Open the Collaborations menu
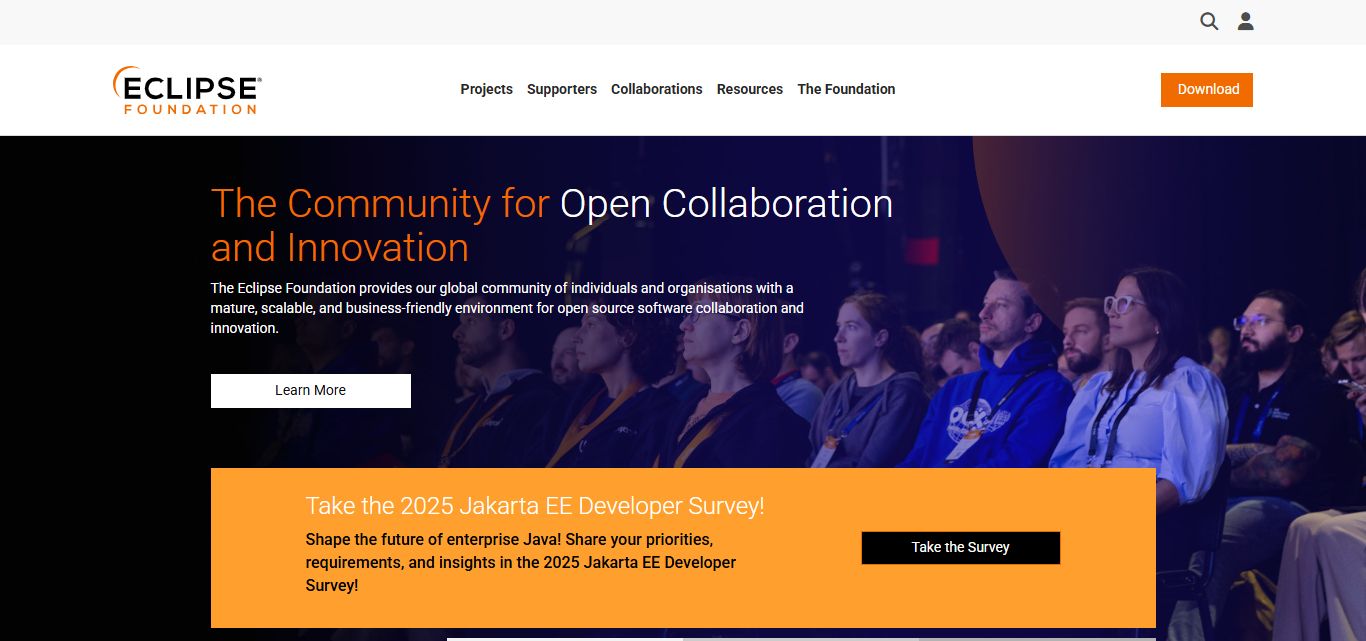 (657, 89)
